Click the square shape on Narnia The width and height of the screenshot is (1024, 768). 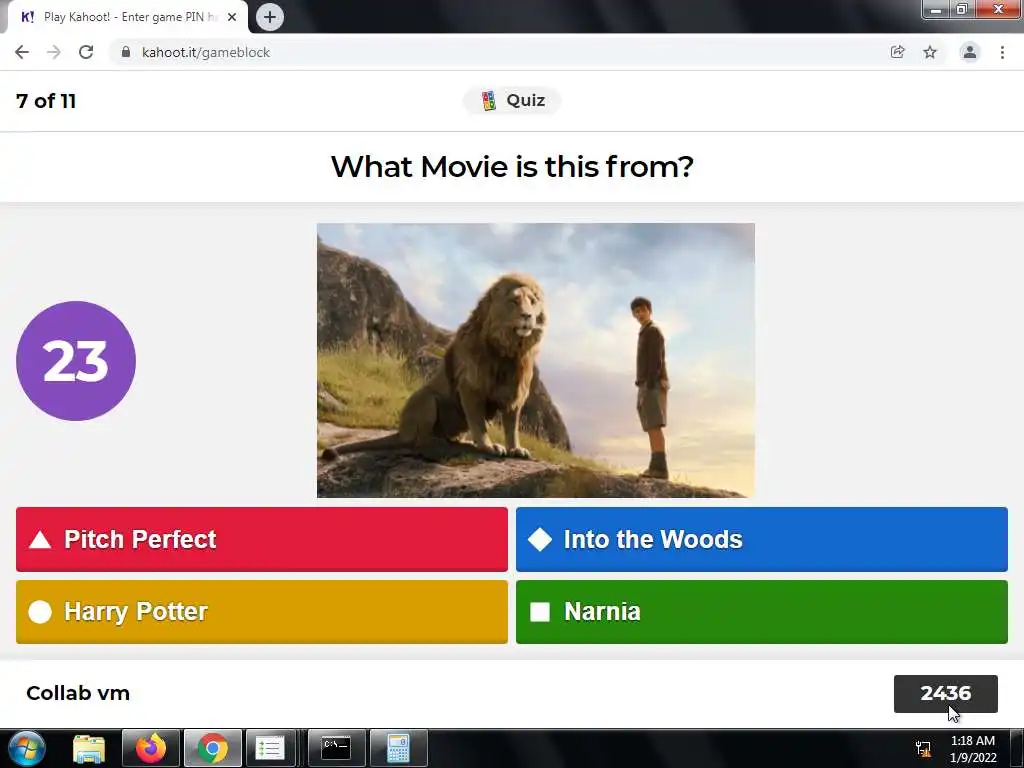click(x=540, y=612)
